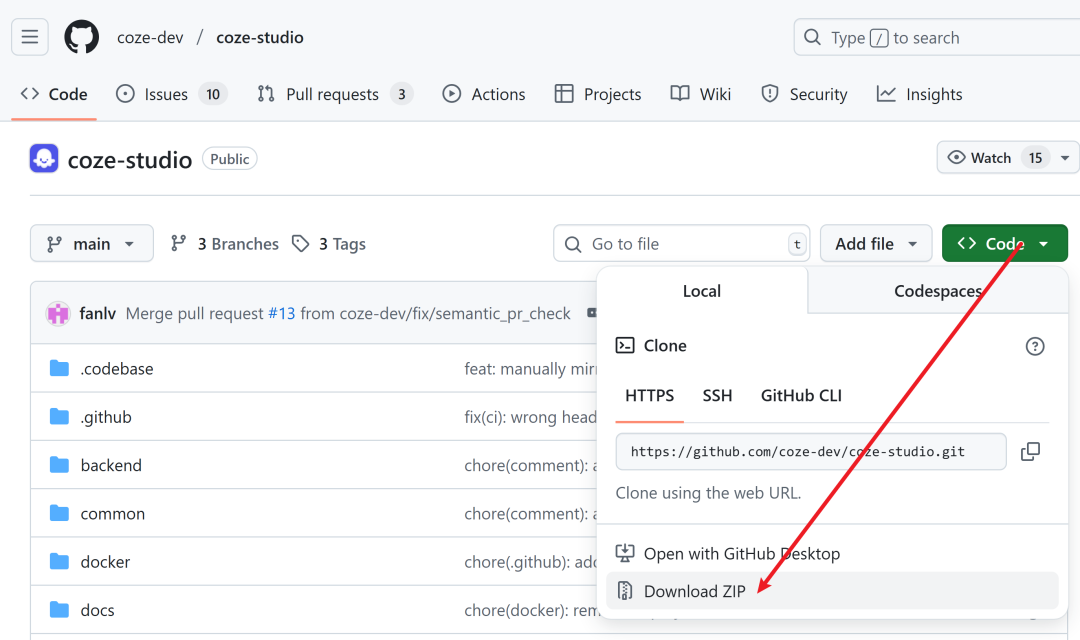Click the search magnifier icon in top bar
The width and height of the screenshot is (1080, 640).
[x=813, y=37]
